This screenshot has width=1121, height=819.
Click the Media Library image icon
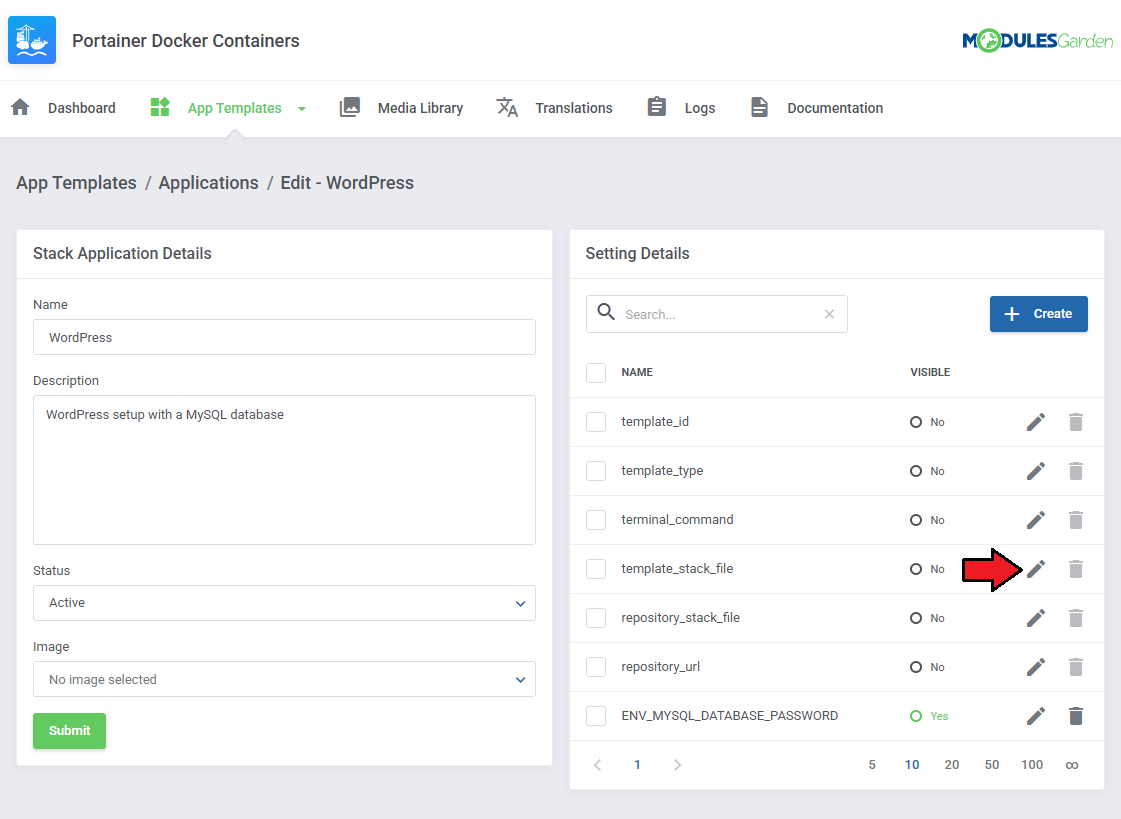pyautogui.click(x=350, y=107)
